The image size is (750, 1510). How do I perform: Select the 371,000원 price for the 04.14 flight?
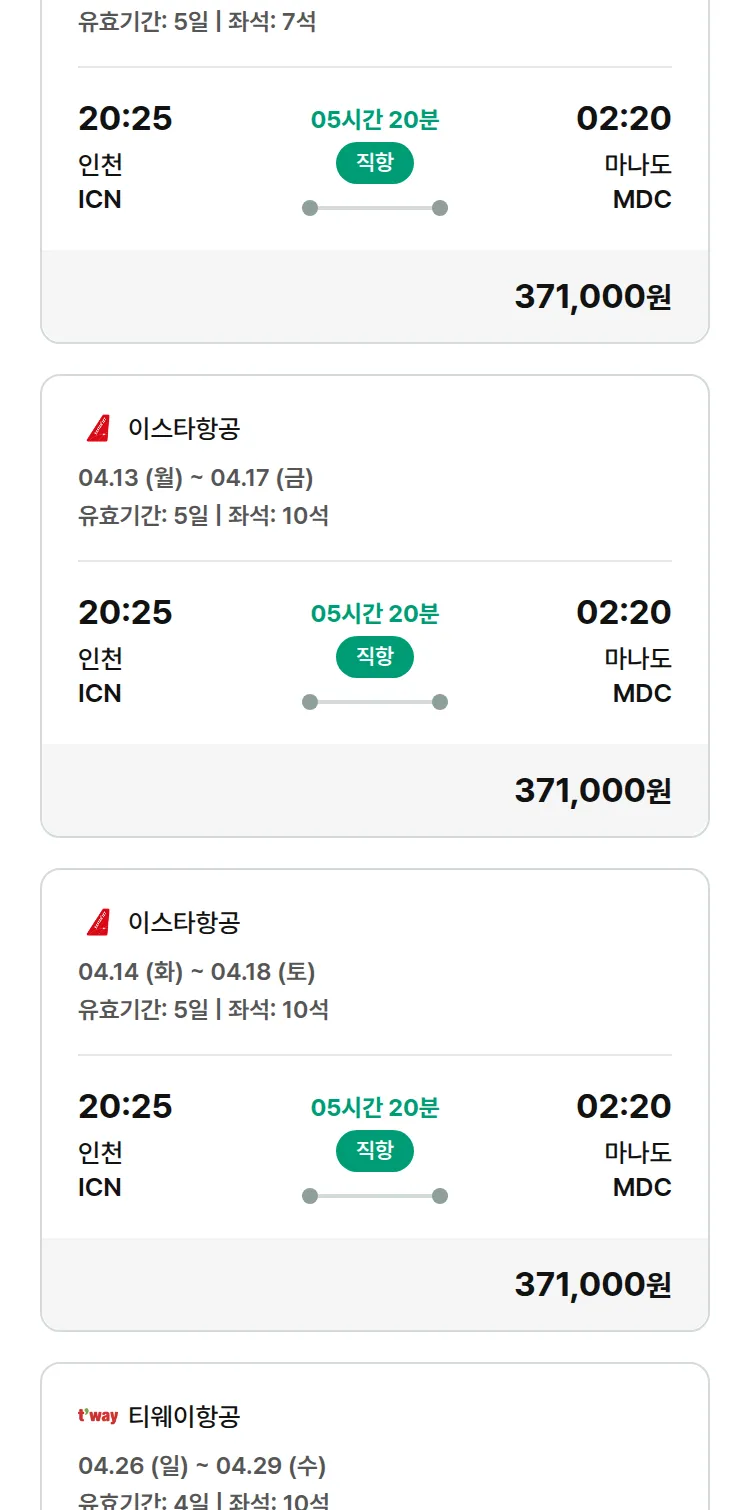592,1285
